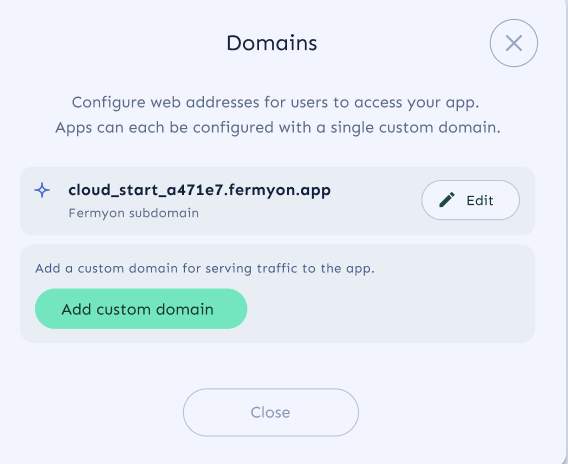This screenshot has height=464, width=568.
Task: Click the word 'domain' in green button
Action: [185, 309]
